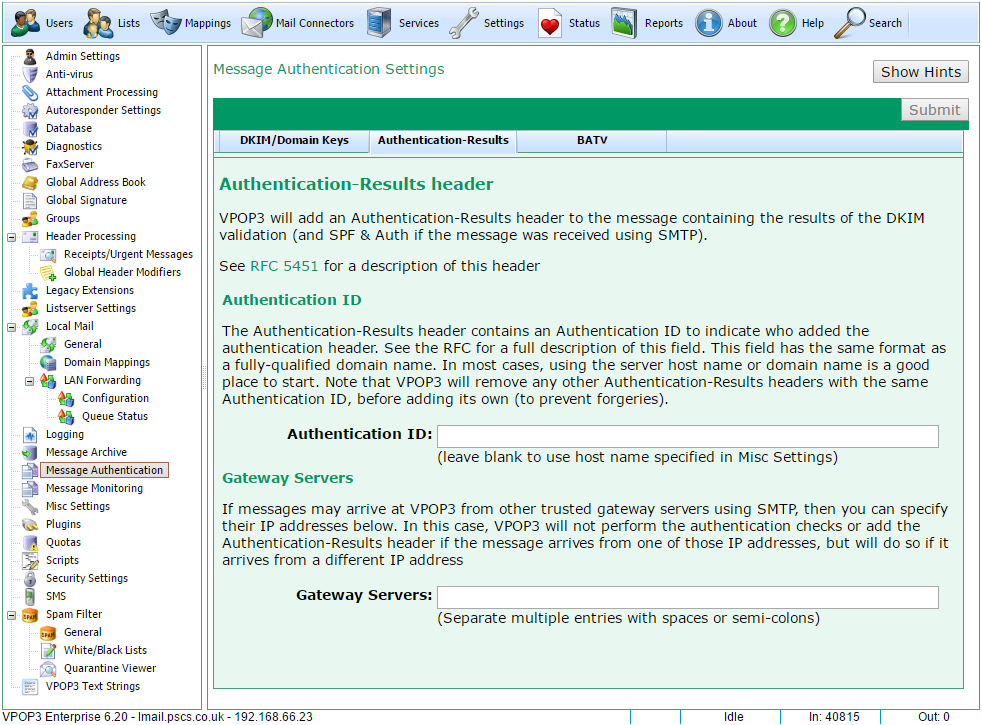The width and height of the screenshot is (982, 725).
Task: Click the Diagnostics bug icon
Action: (30, 147)
